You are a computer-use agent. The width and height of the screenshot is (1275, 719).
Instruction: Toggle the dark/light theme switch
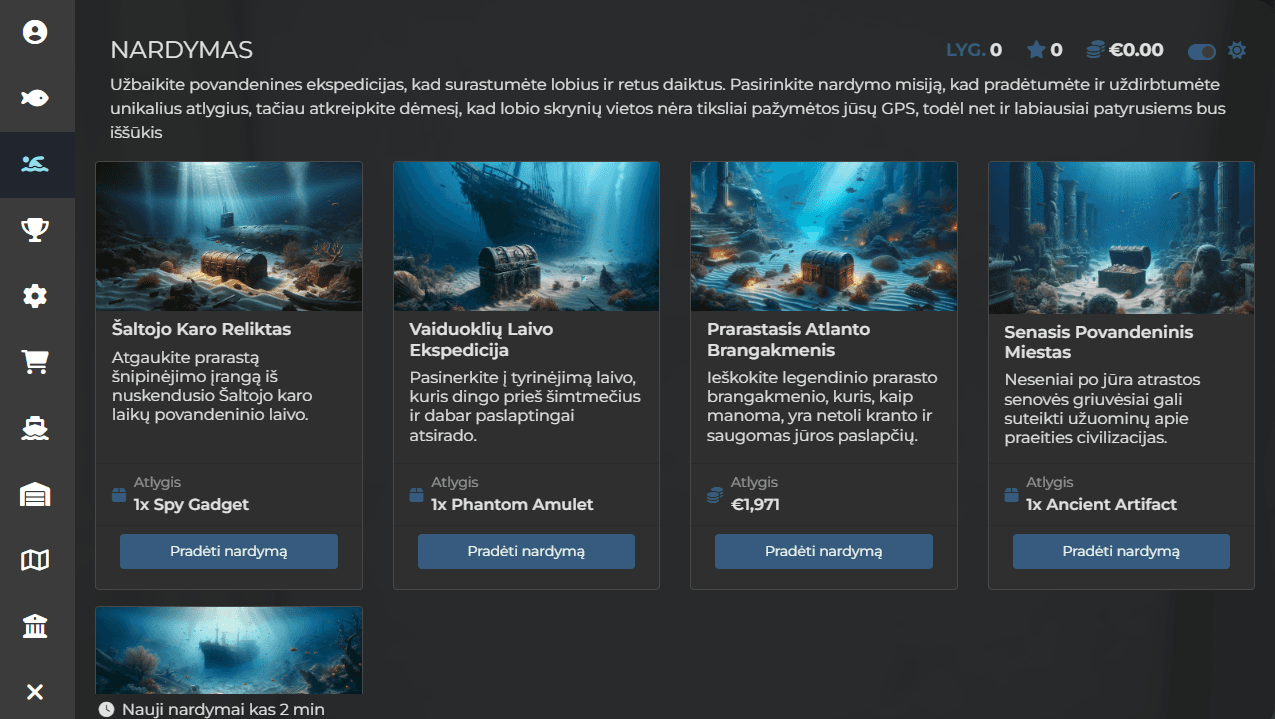1201,51
